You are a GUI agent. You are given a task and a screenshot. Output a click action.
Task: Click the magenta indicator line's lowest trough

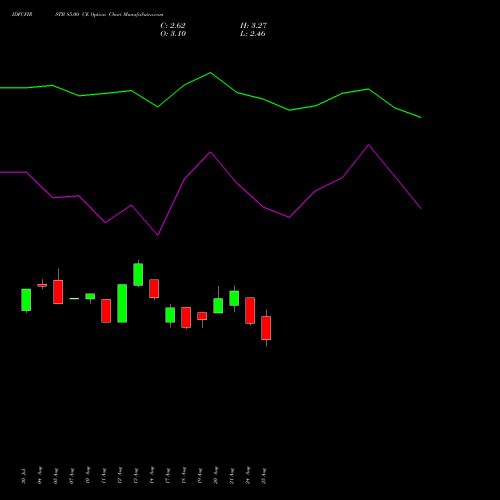158,235
